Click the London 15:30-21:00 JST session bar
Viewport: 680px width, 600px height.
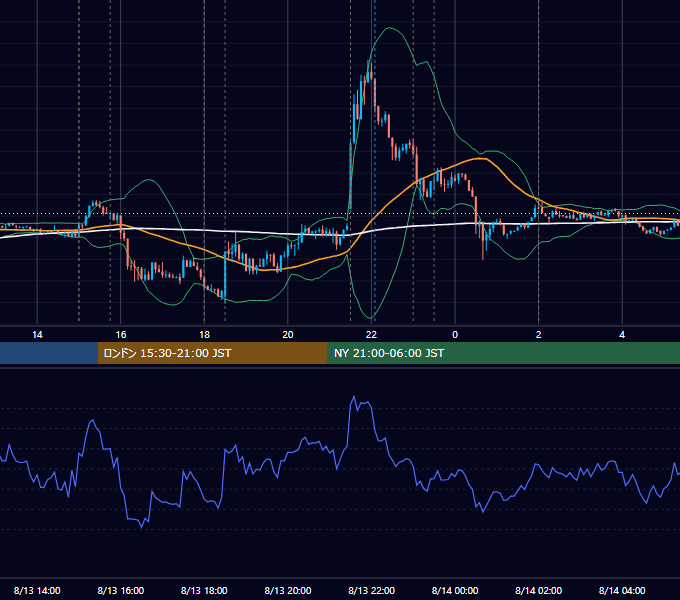pyautogui.click(x=212, y=353)
